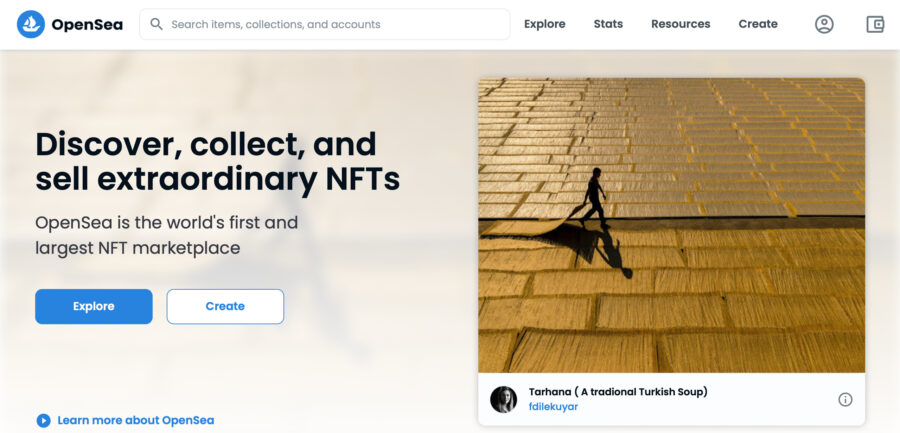Open Learn more about OpenSea link

coord(135,420)
